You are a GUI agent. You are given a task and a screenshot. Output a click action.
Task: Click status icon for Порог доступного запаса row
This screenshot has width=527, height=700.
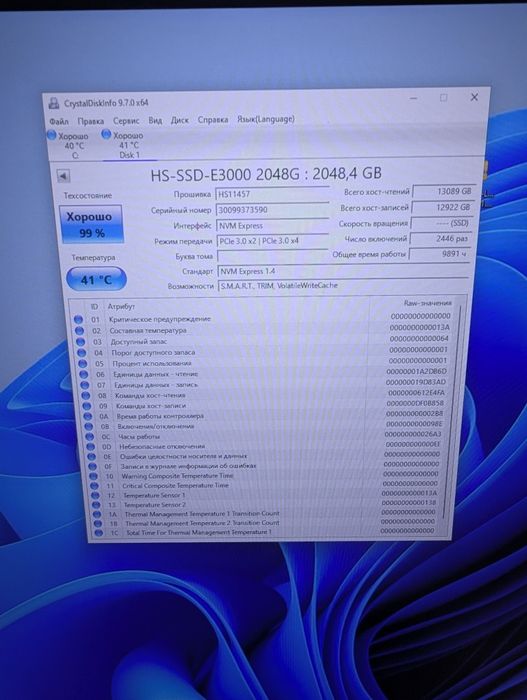(x=82, y=352)
